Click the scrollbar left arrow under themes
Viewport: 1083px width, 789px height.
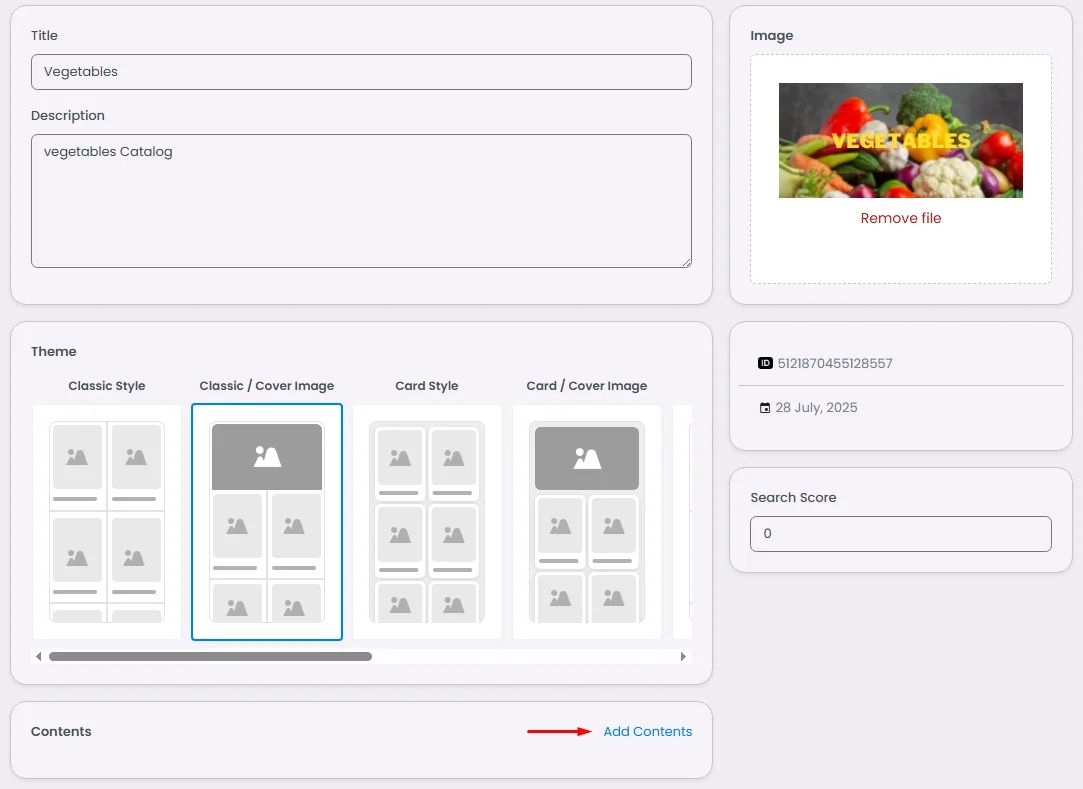(39, 656)
